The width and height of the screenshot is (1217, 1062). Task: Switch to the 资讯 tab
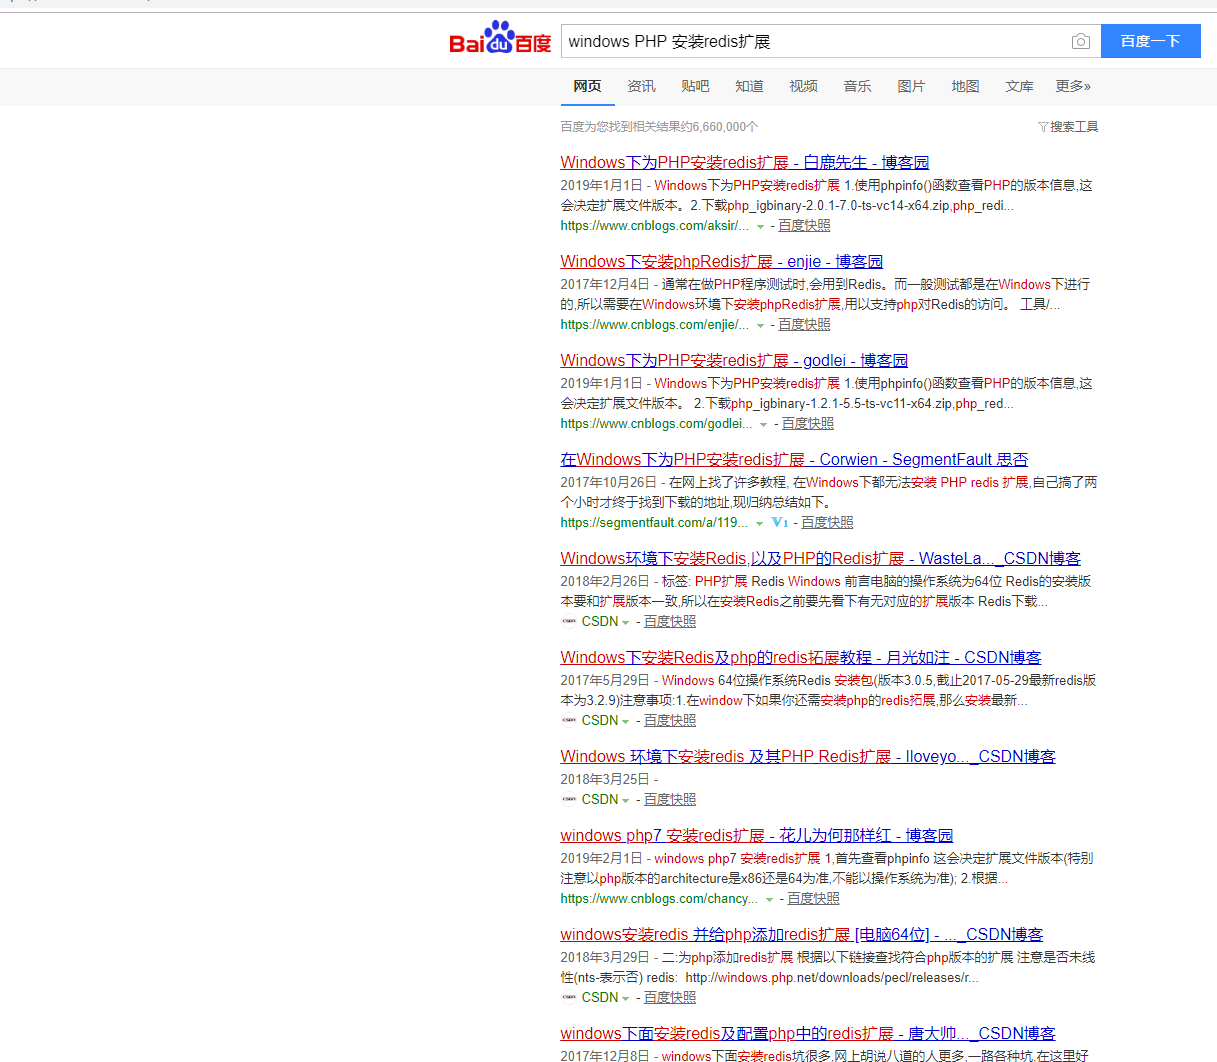(x=641, y=86)
